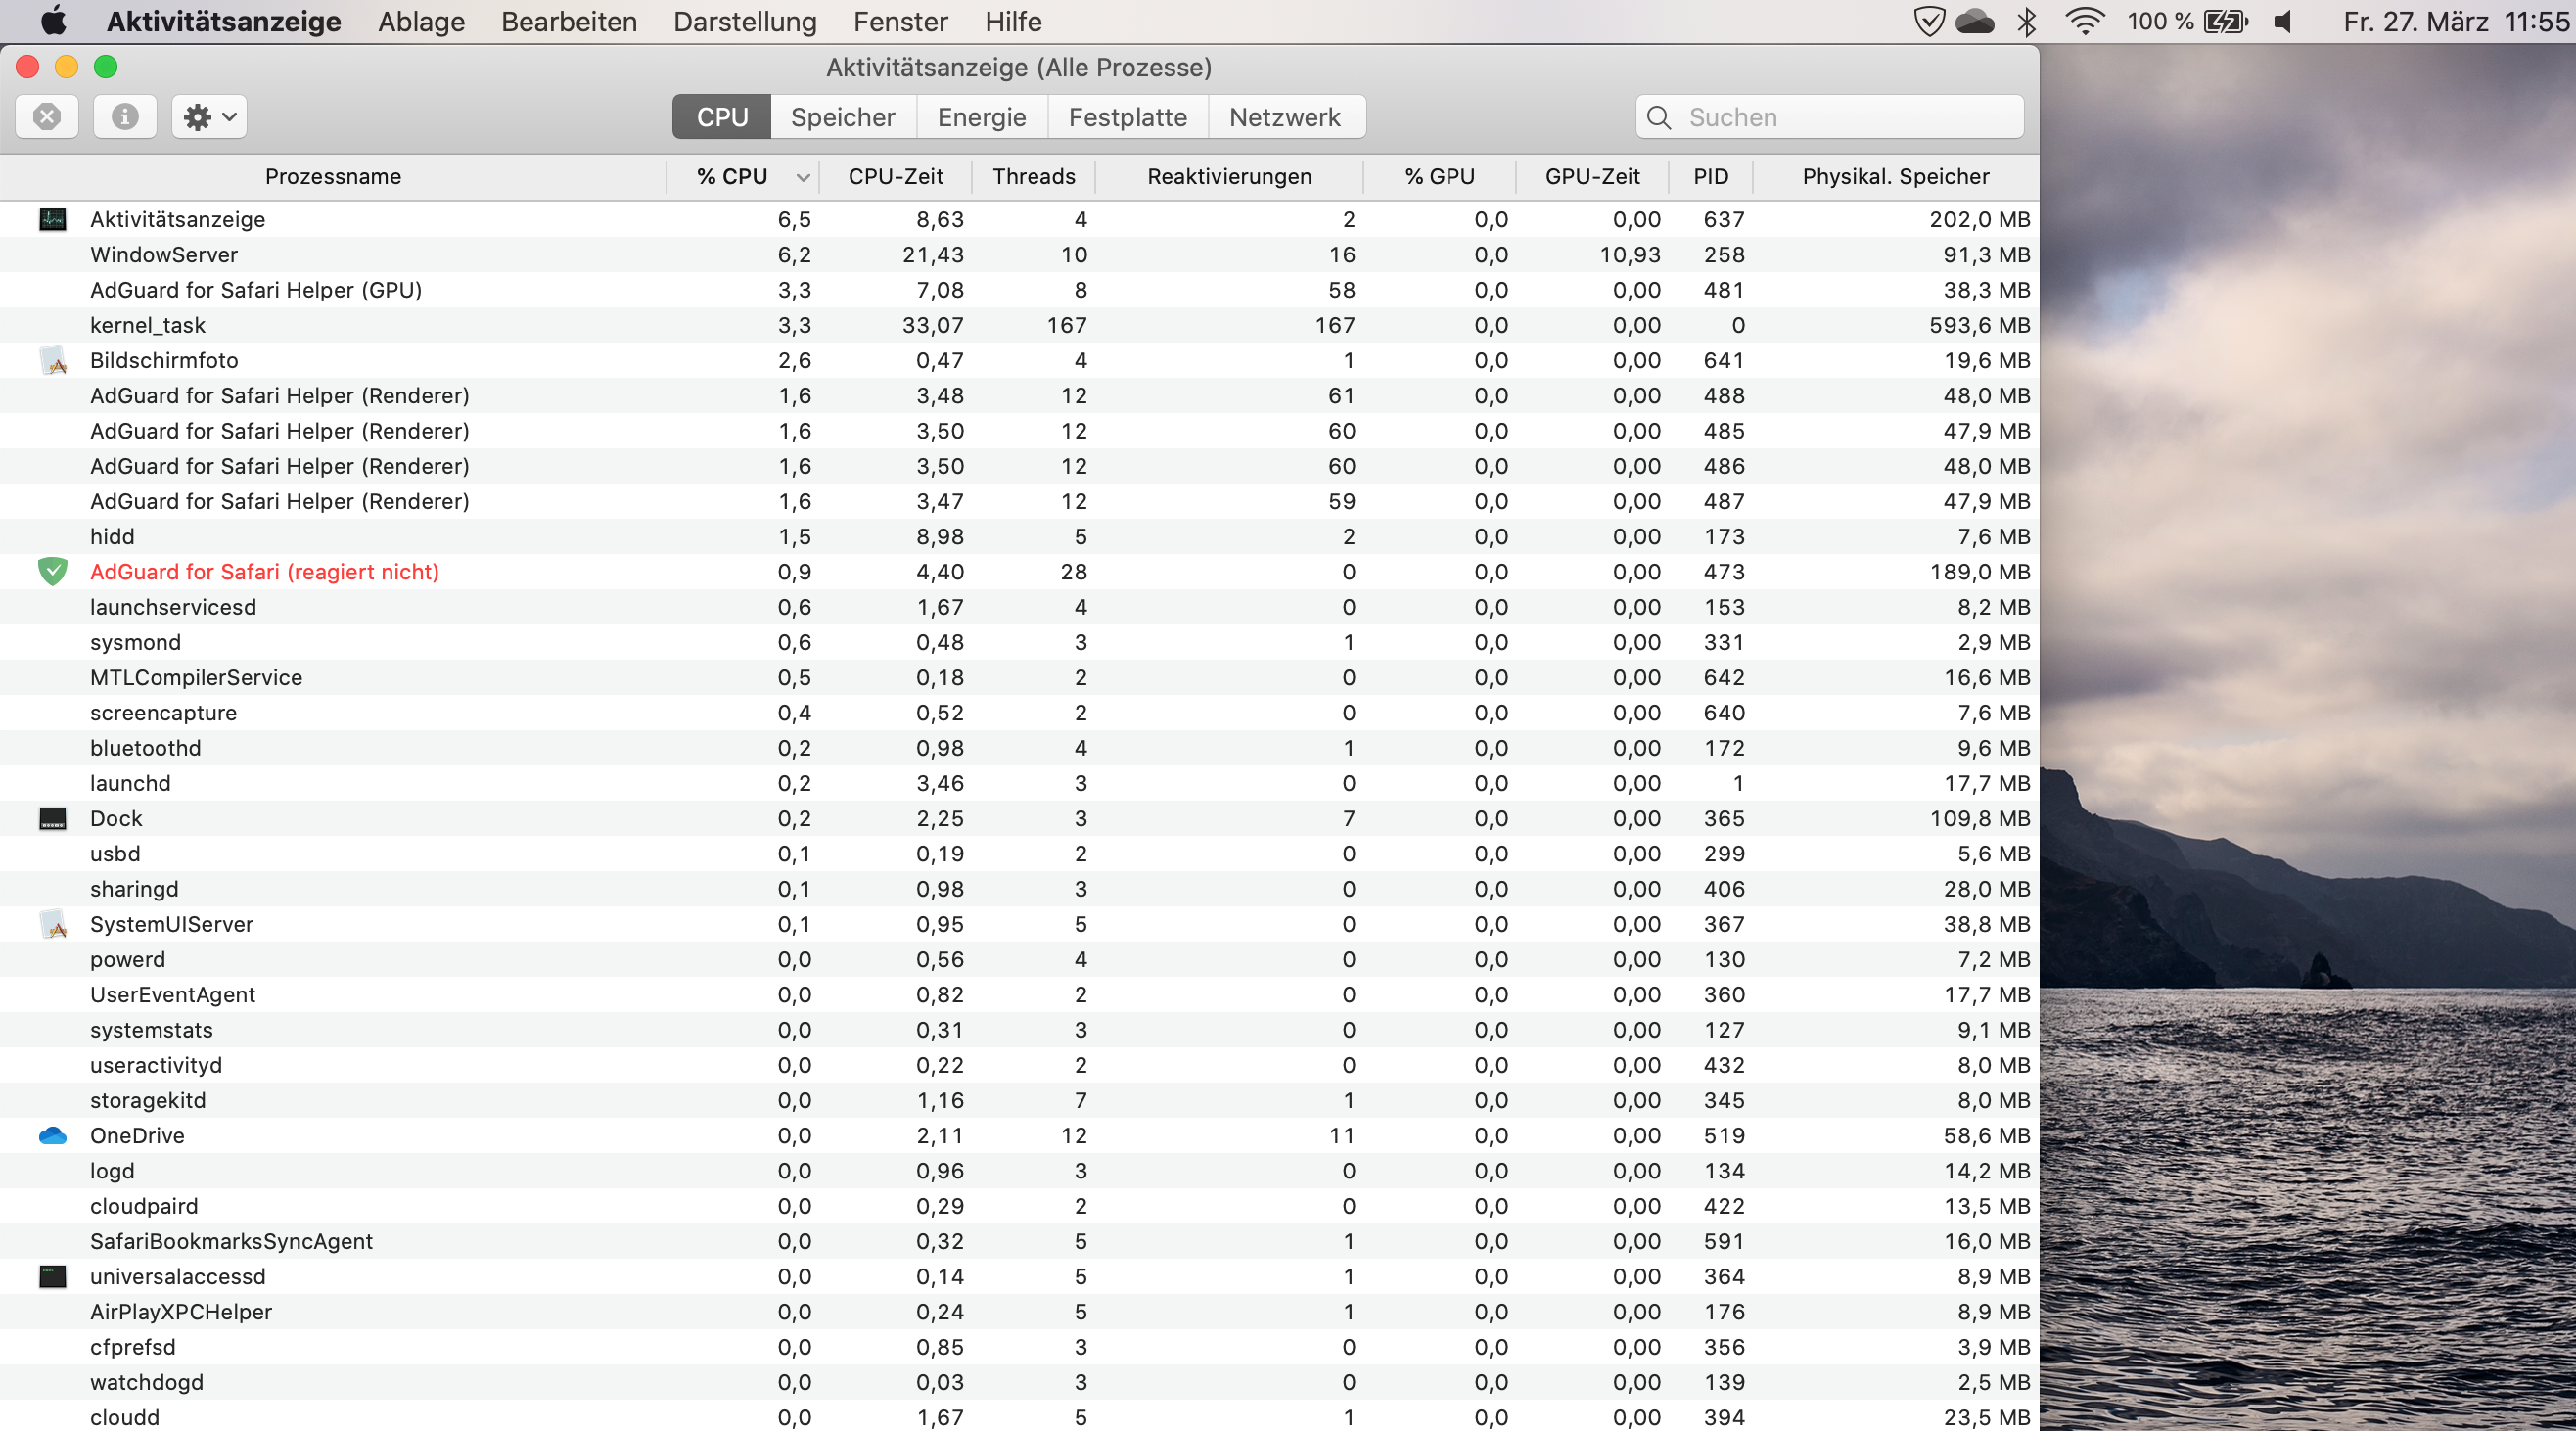This screenshot has height=1431, width=2576.
Task: Select the launchservicesd process row
Action: (1019, 607)
